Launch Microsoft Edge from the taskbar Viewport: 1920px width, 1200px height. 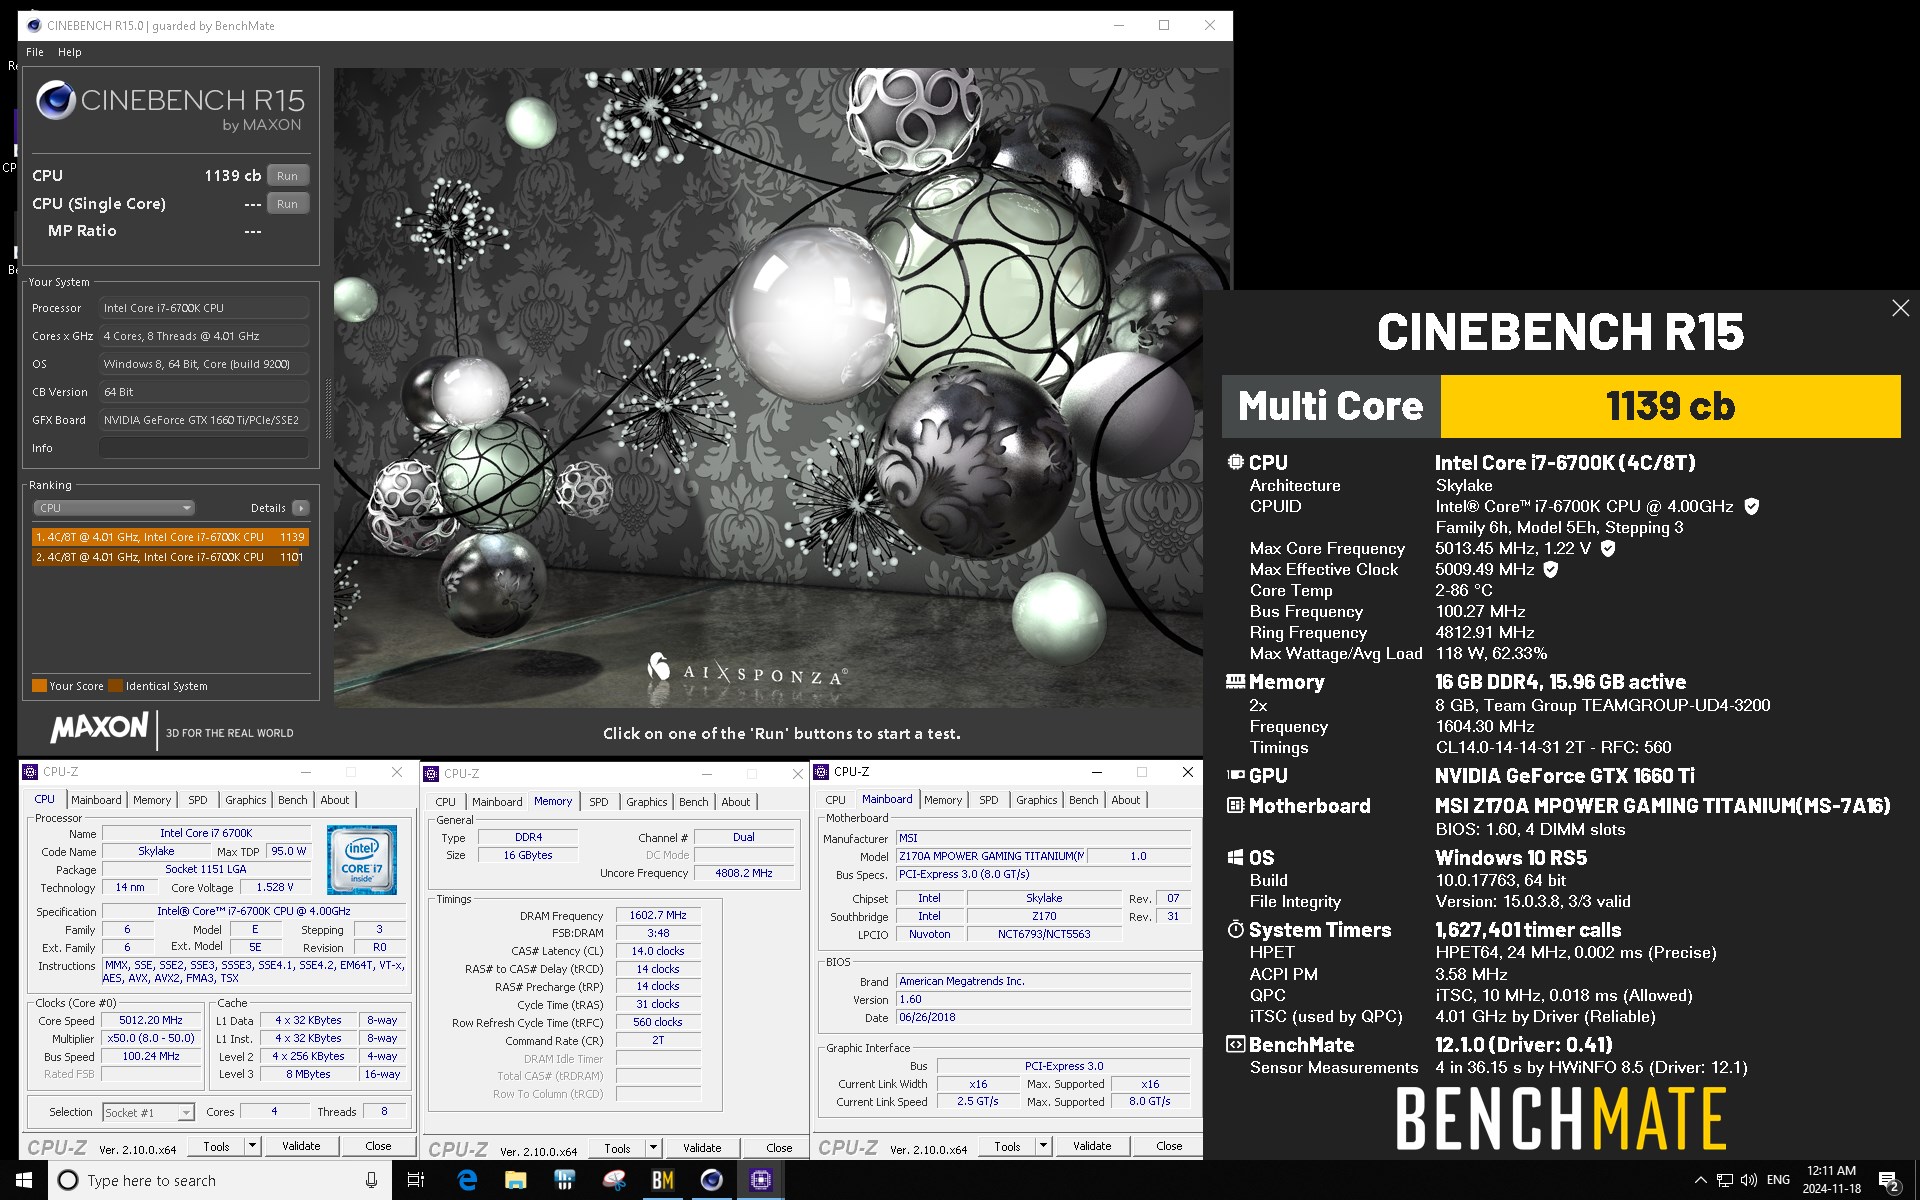tap(467, 1180)
